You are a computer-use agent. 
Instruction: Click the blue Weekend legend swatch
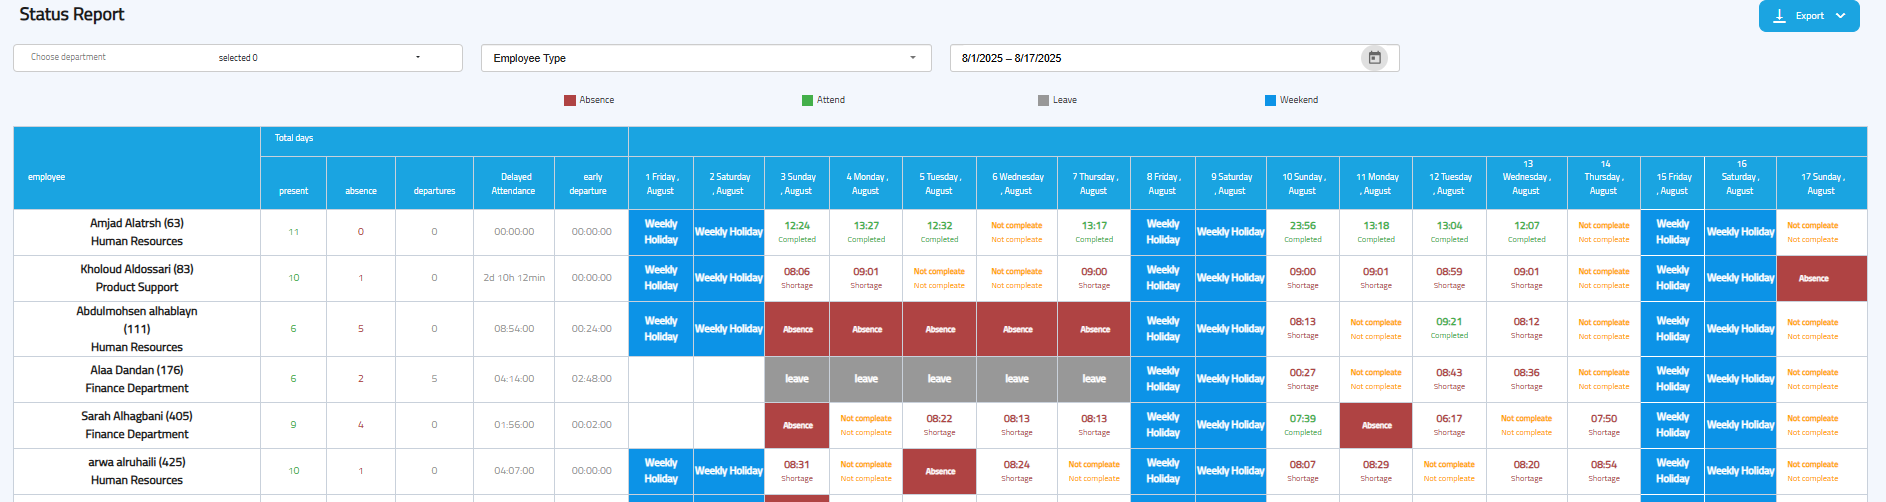pyautogui.click(x=1270, y=100)
